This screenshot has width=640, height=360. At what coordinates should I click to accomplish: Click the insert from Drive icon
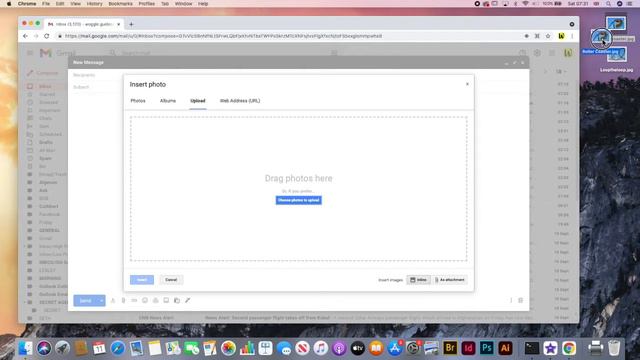[156, 300]
